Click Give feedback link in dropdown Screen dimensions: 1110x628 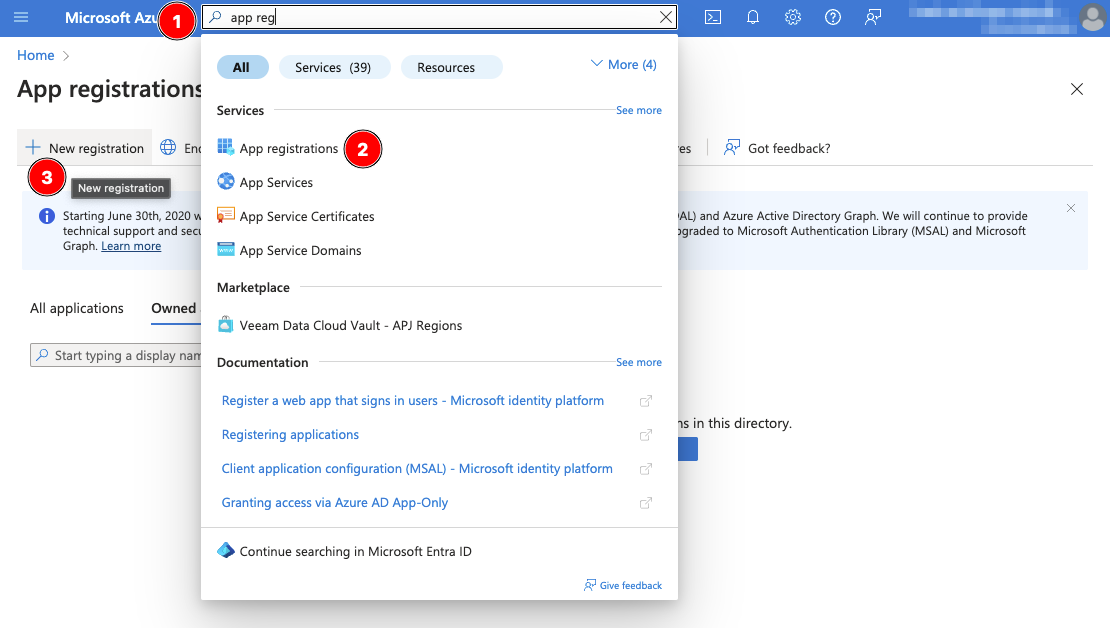click(x=631, y=586)
